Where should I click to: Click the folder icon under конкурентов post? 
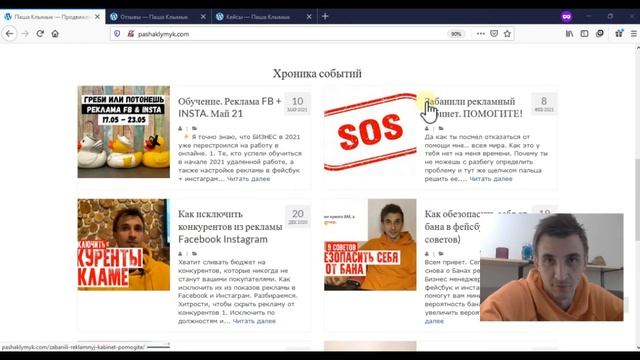pos(194,253)
